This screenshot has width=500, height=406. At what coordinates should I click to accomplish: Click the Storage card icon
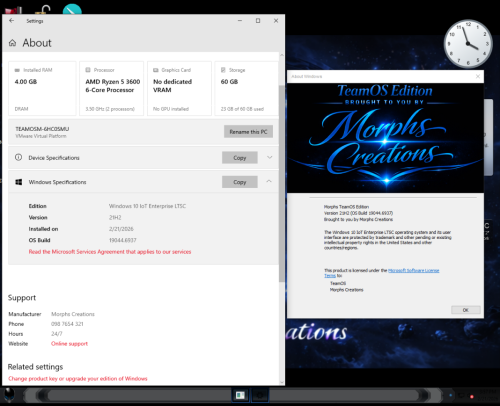tap(223, 70)
